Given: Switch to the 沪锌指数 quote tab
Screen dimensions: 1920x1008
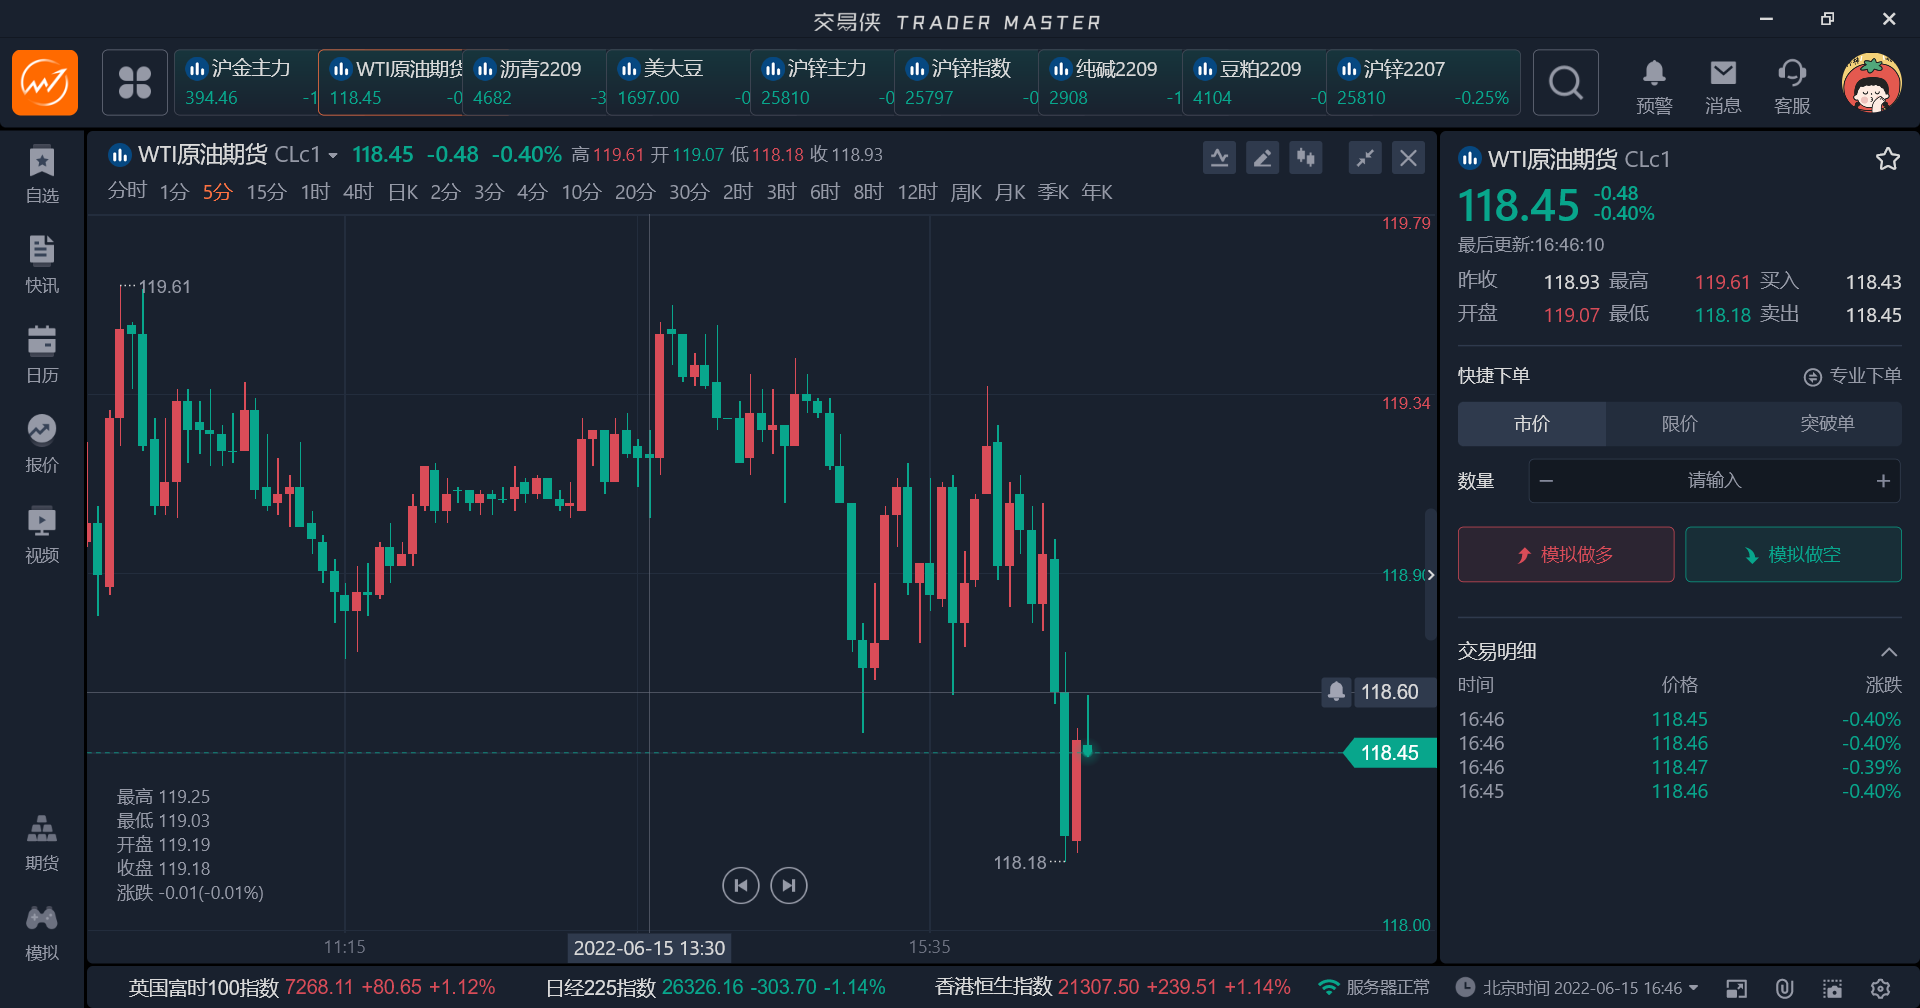Looking at the screenshot, I should (967, 83).
